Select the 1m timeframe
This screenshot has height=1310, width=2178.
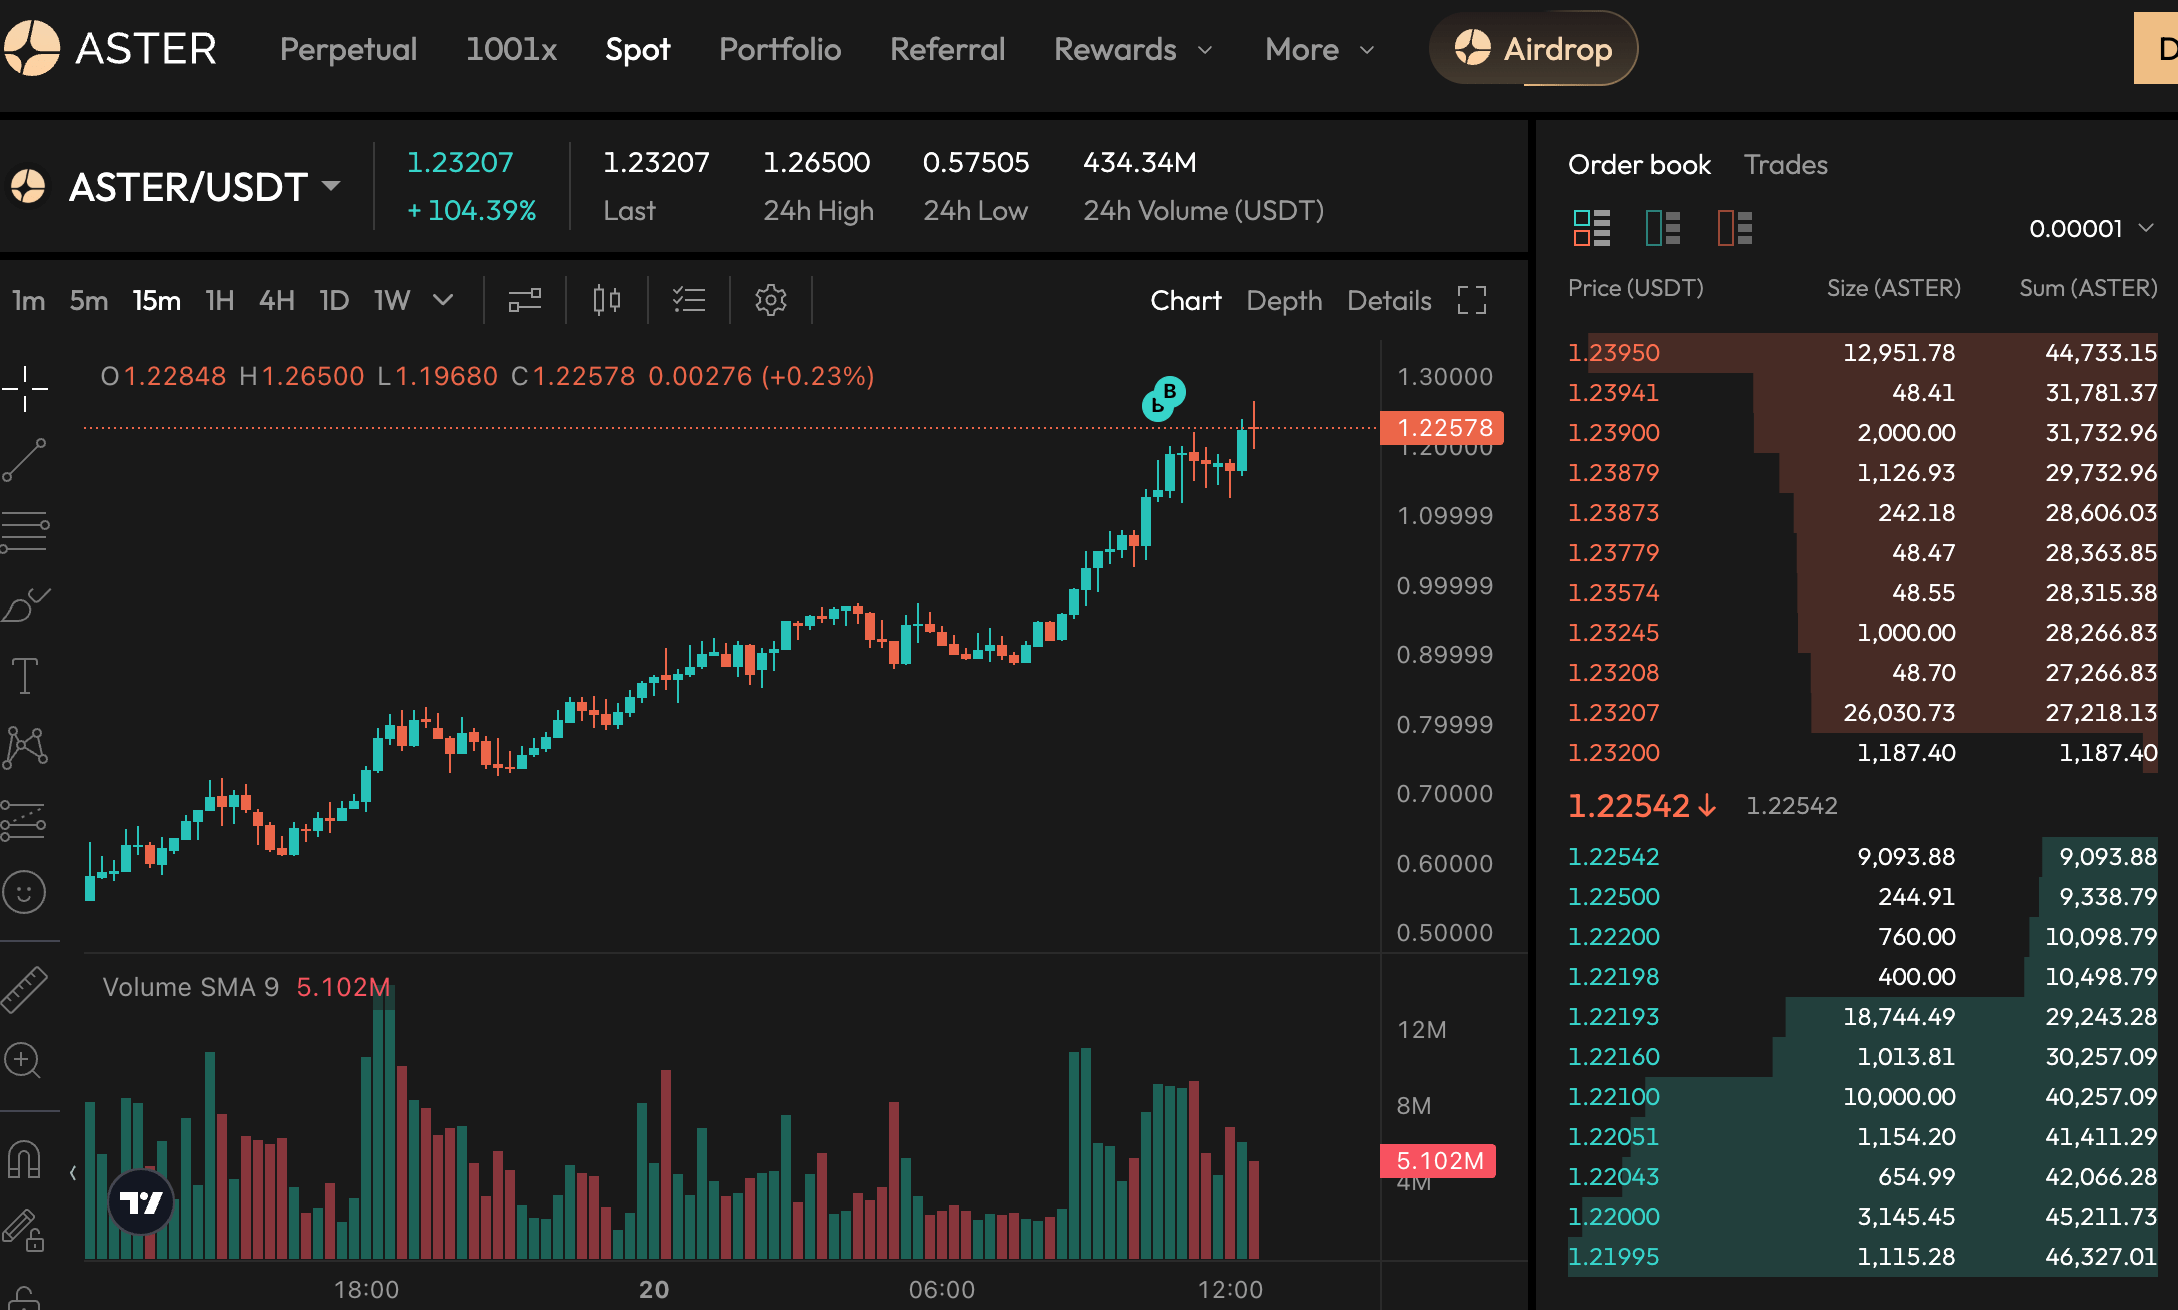coord(29,300)
